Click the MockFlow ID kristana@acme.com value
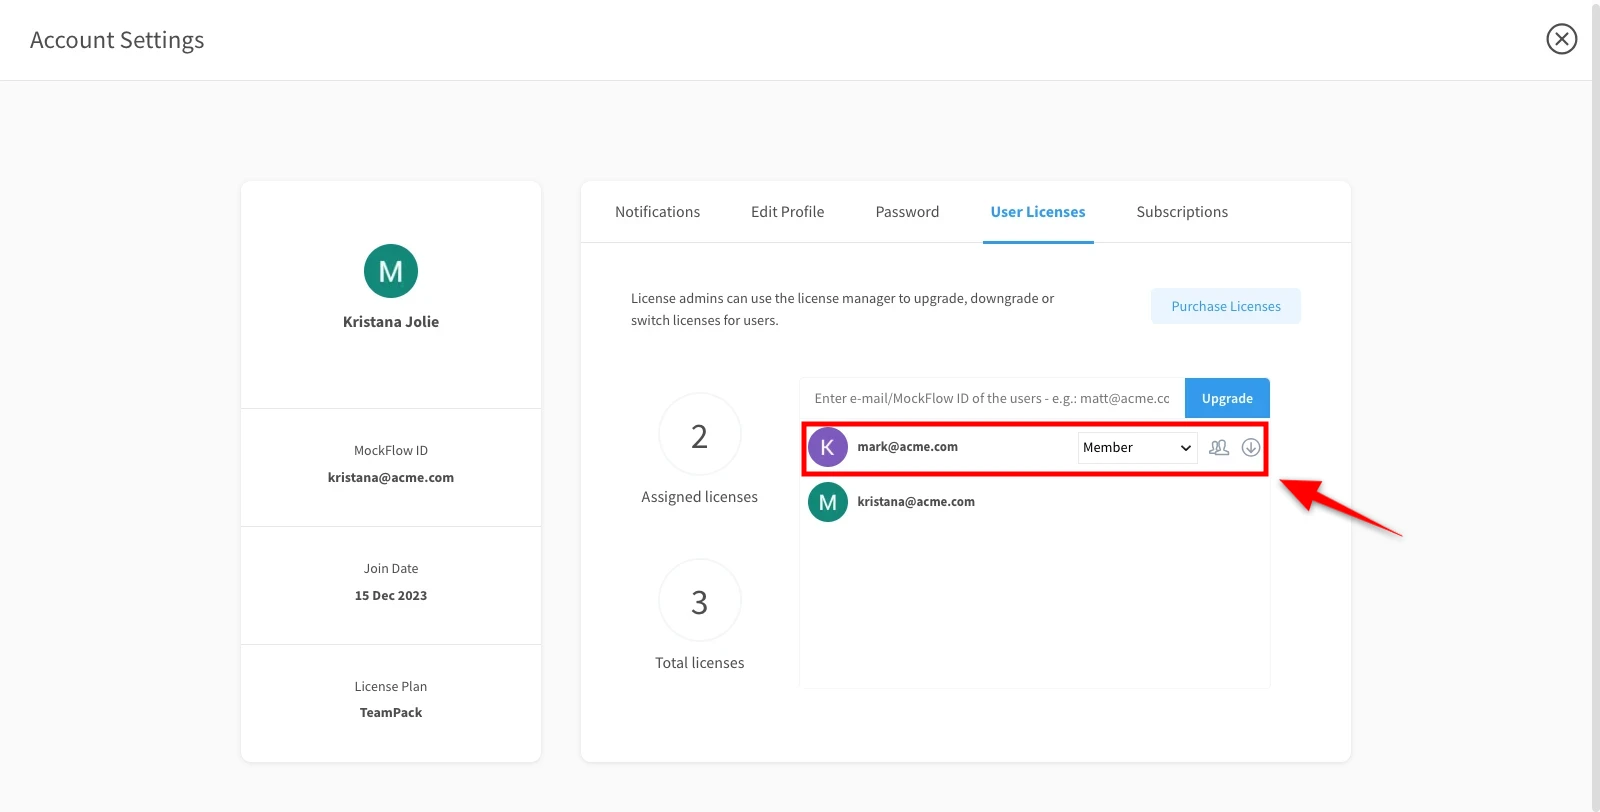1600x812 pixels. tap(391, 478)
